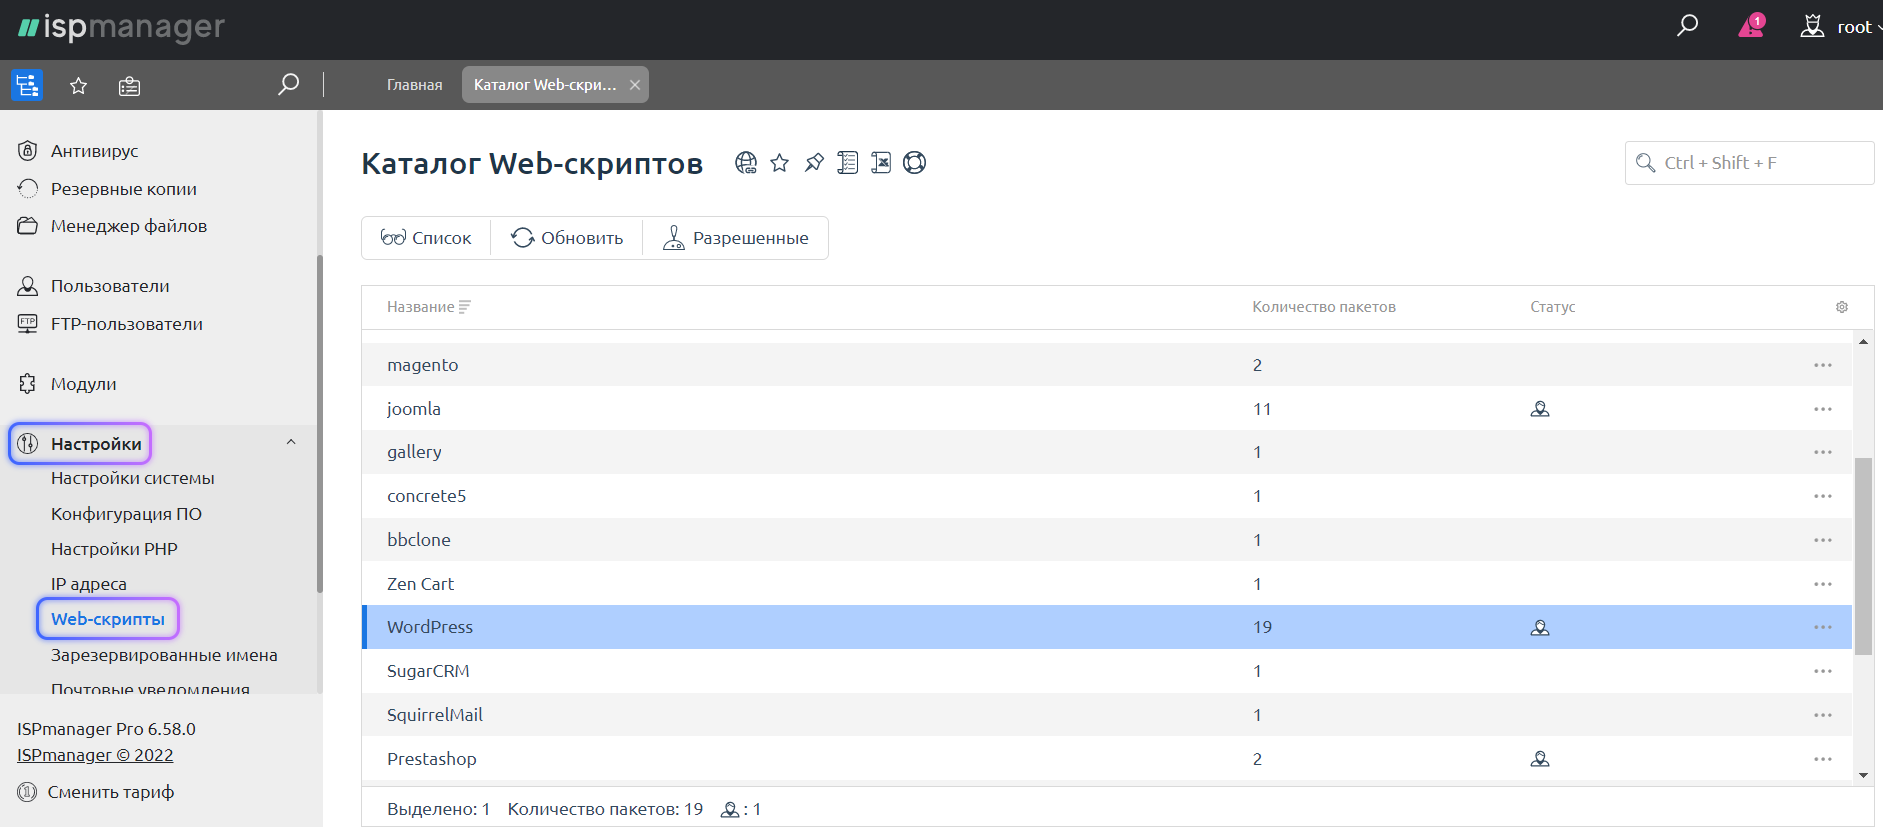Open Антивирус in the sidebar
Viewport: 1883px width, 827px height.
[95, 151]
